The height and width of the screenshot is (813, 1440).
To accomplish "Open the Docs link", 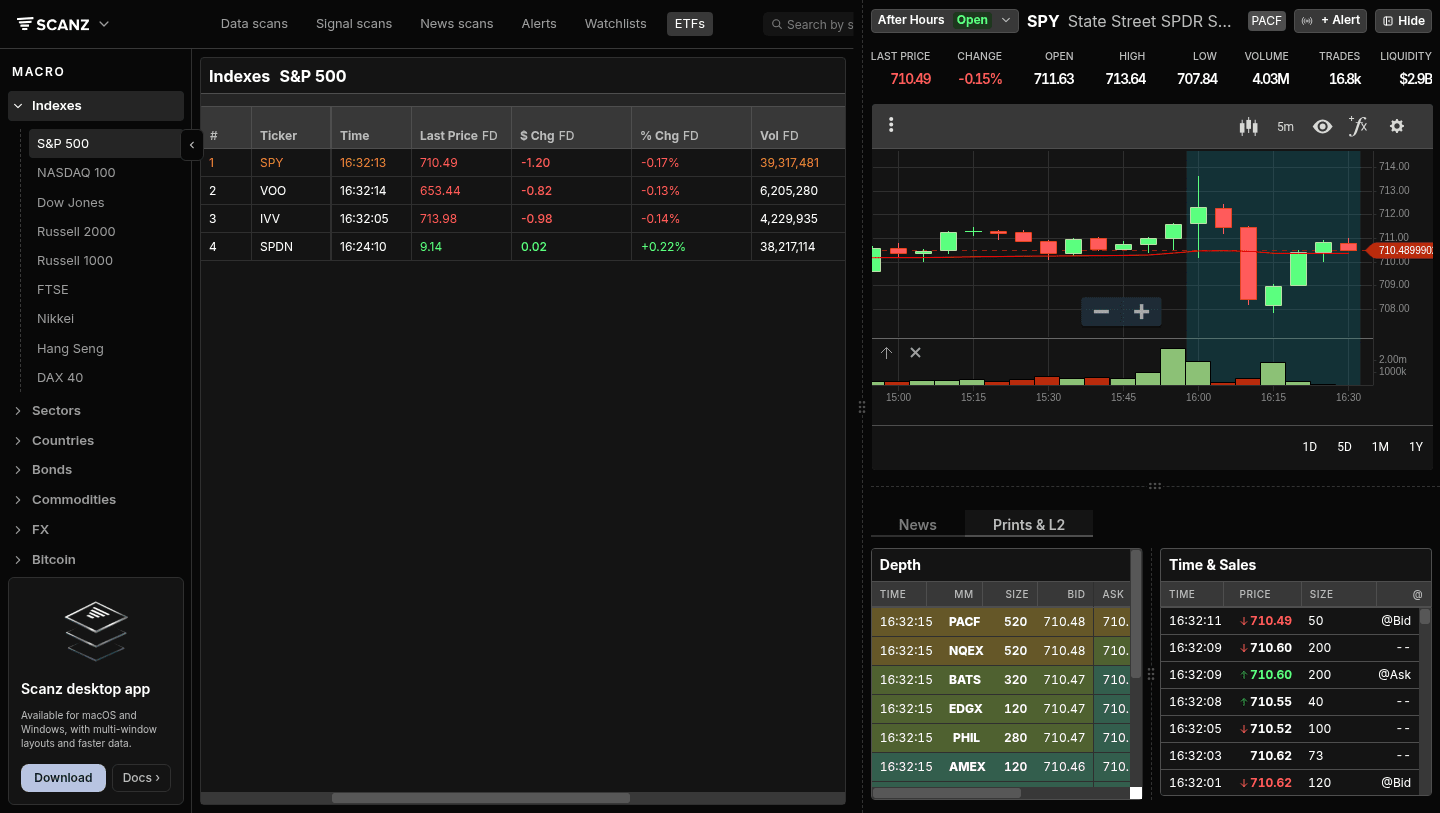I will point(141,778).
